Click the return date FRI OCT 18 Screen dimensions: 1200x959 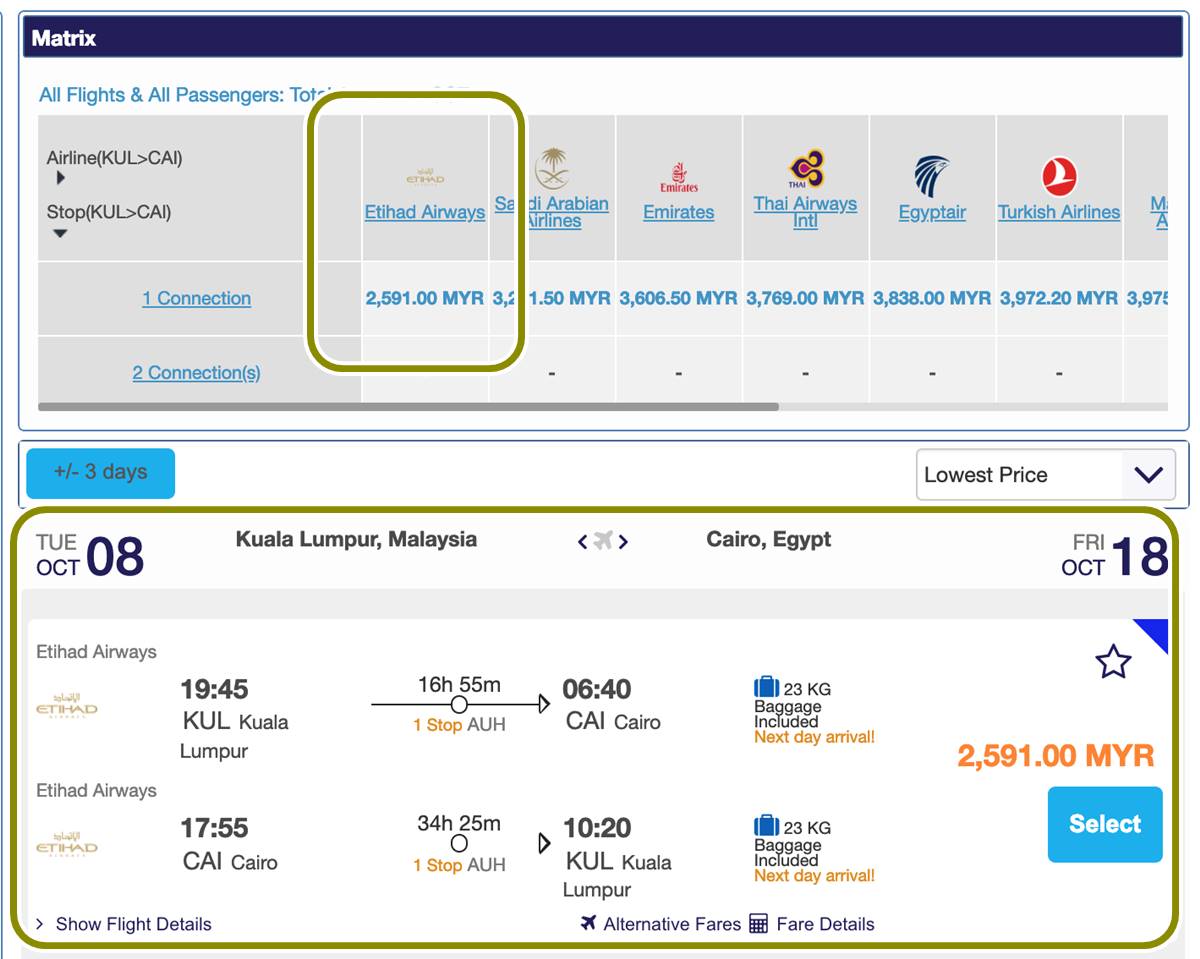pyautogui.click(x=1115, y=555)
